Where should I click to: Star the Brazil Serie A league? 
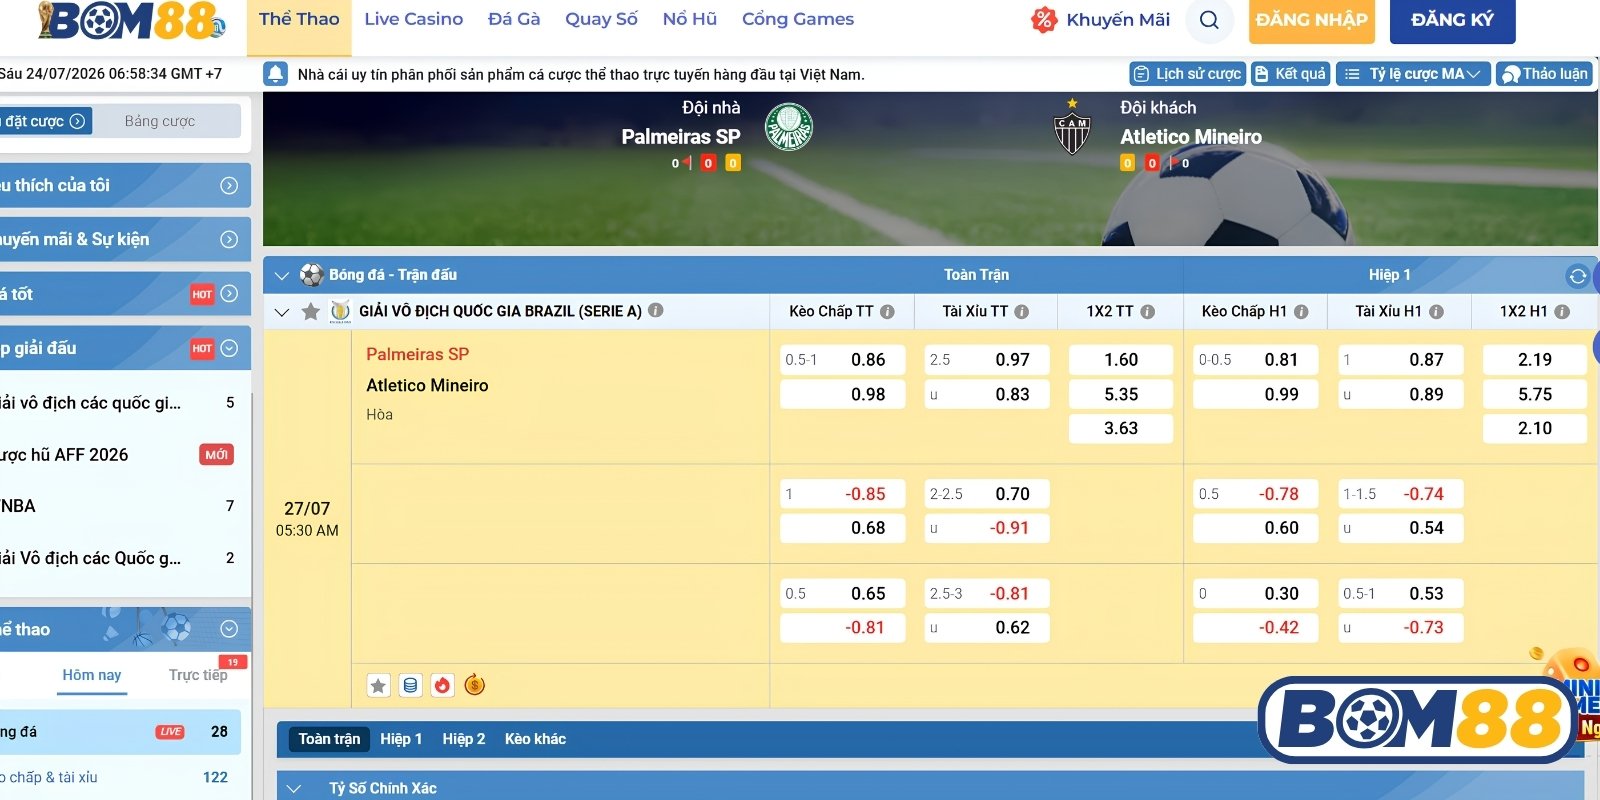[311, 312]
